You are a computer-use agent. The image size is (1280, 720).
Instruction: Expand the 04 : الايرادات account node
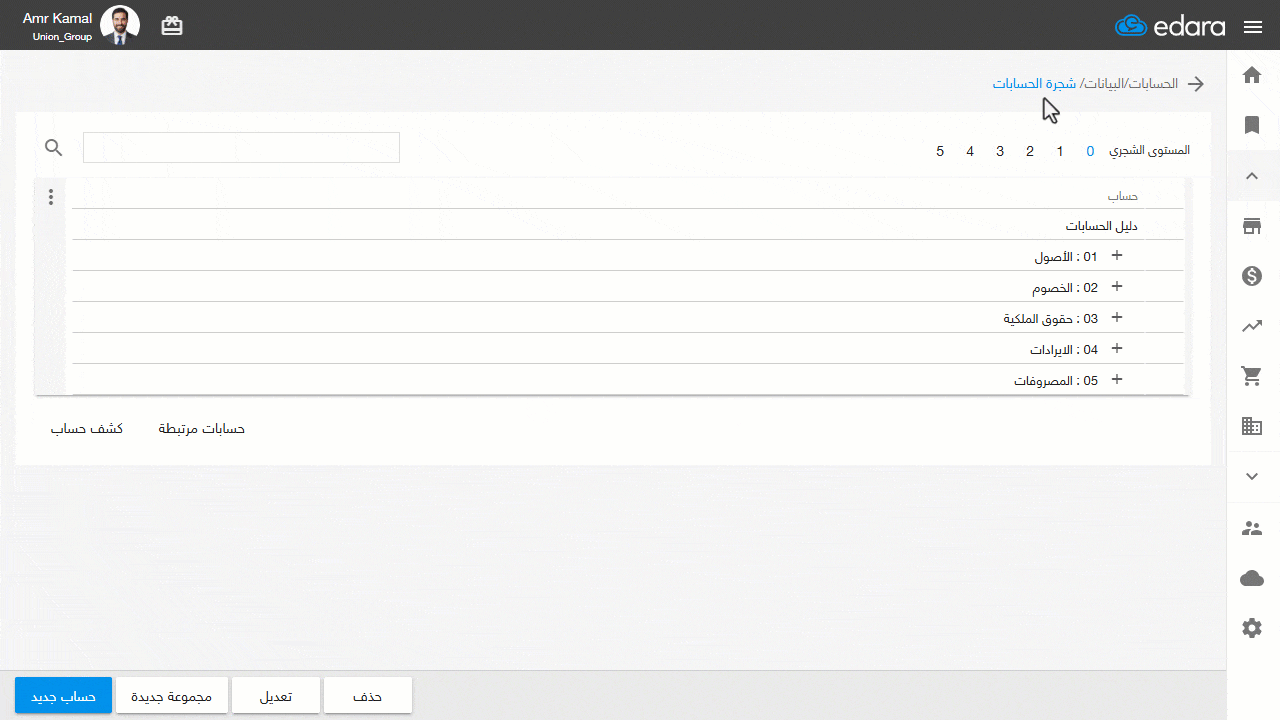click(1117, 349)
